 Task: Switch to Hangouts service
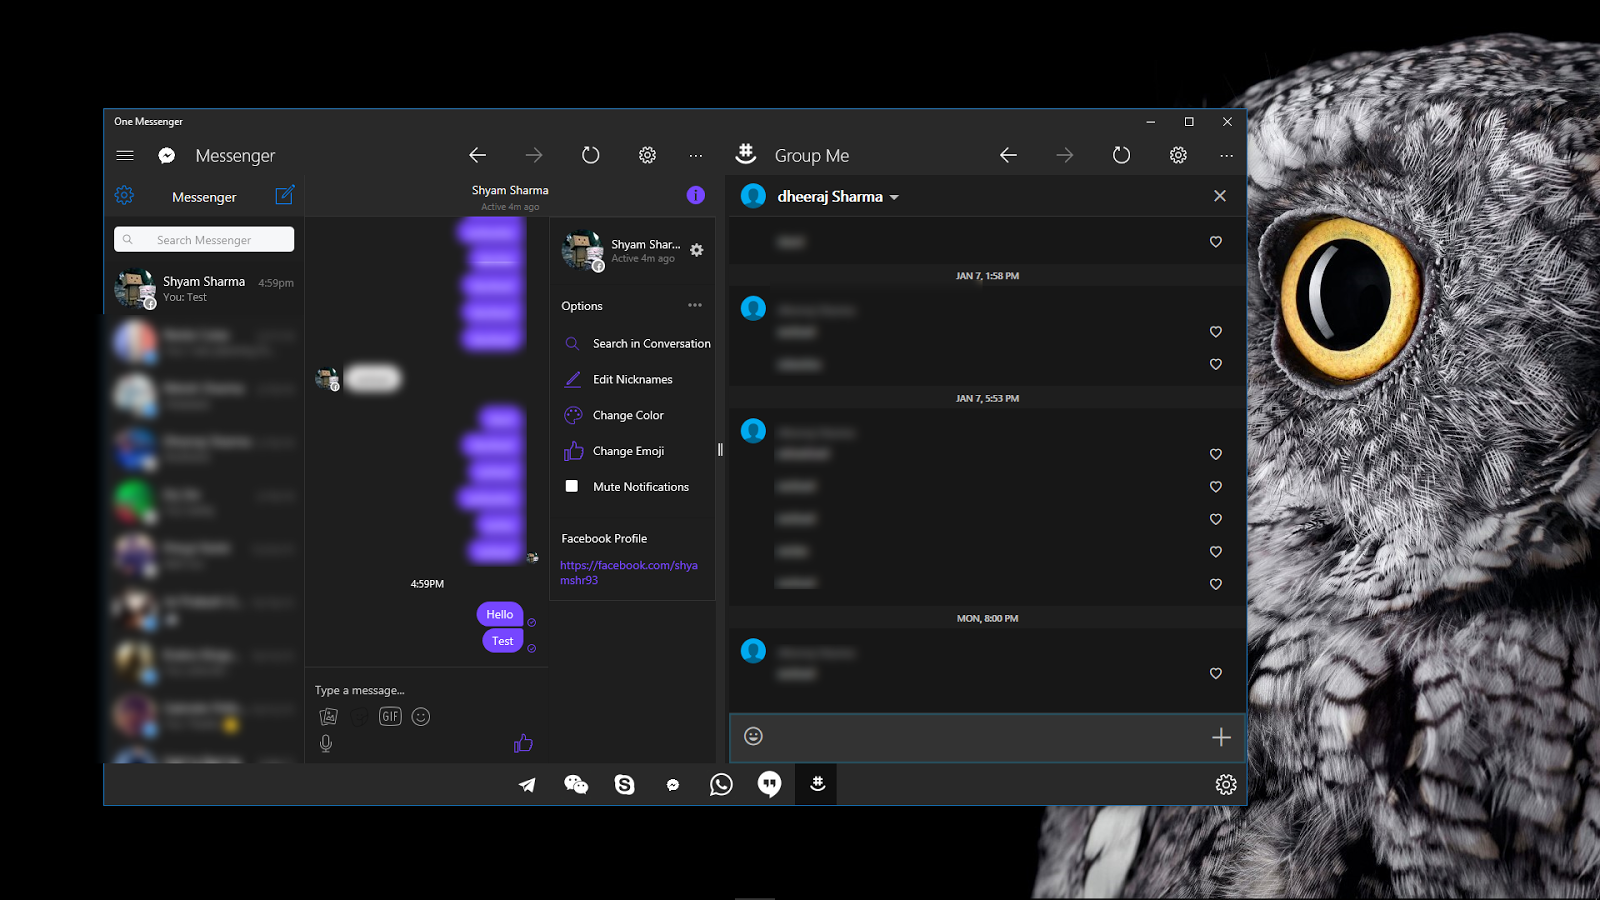pos(769,785)
